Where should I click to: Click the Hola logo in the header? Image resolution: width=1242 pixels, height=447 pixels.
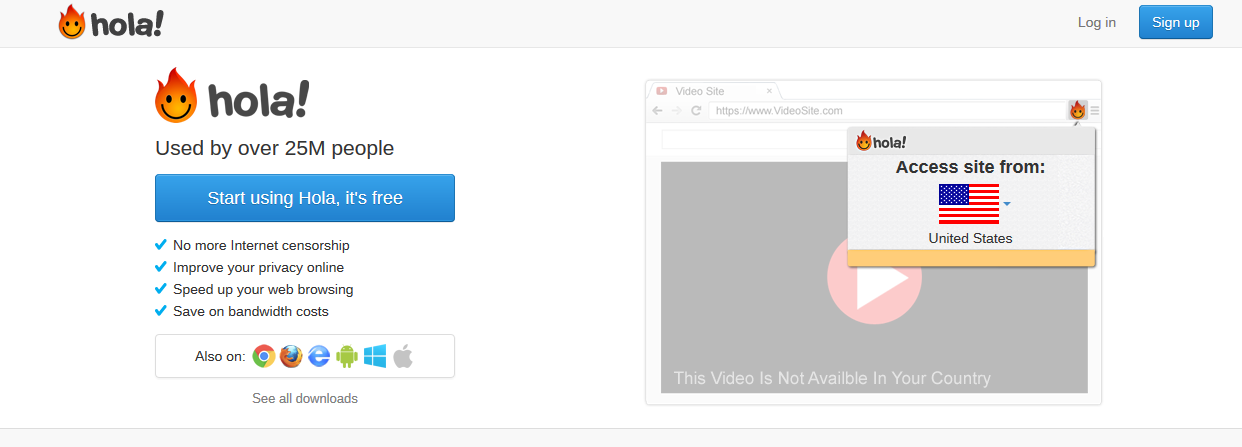[111, 22]
